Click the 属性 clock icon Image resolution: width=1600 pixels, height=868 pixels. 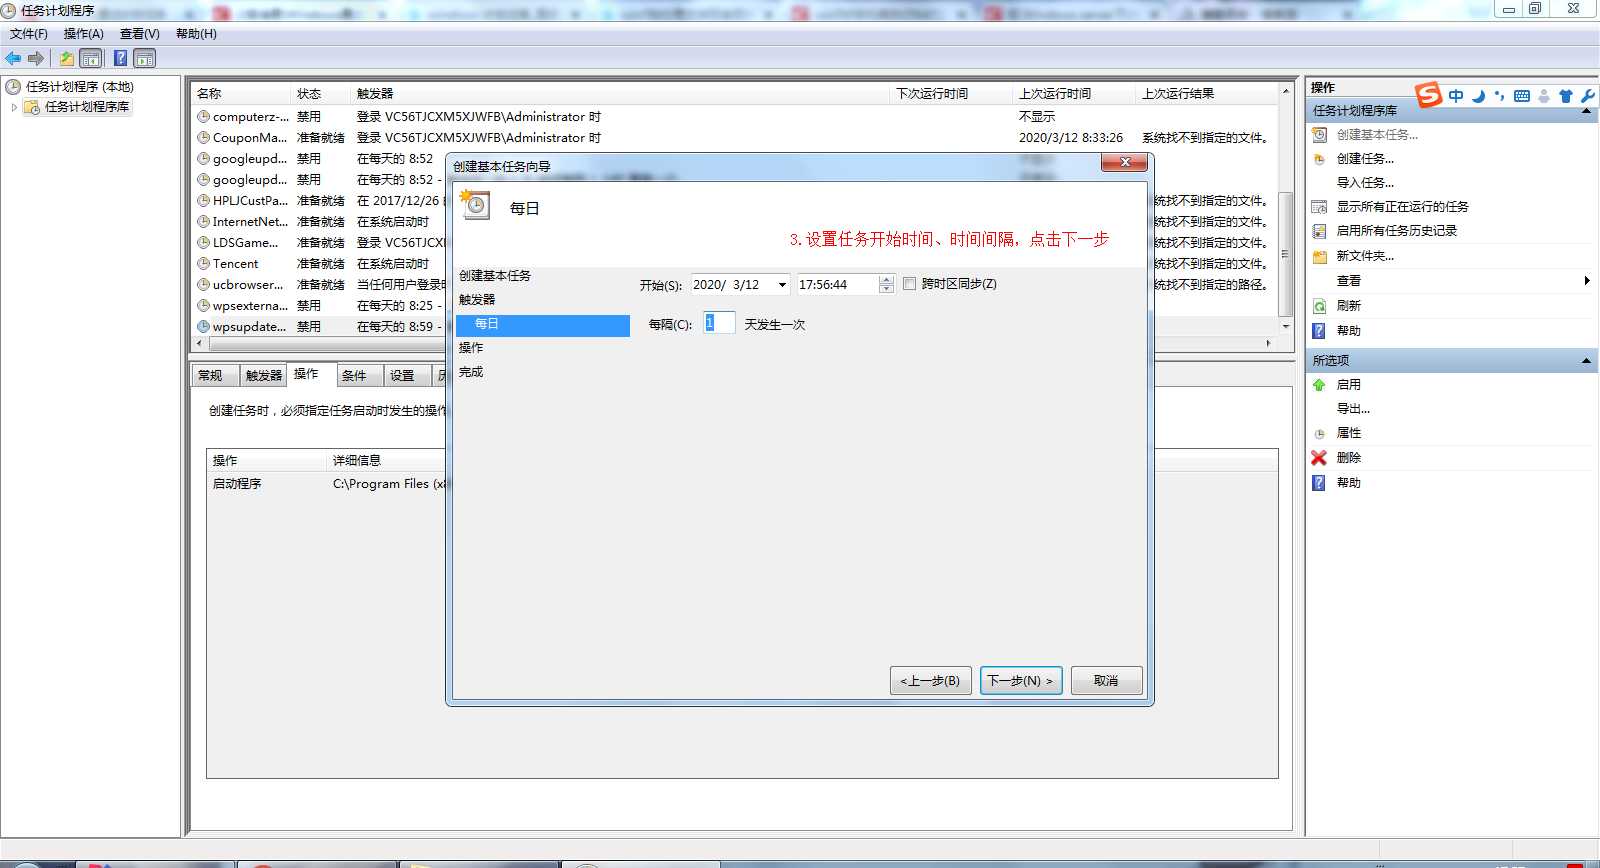point(1320,433)
